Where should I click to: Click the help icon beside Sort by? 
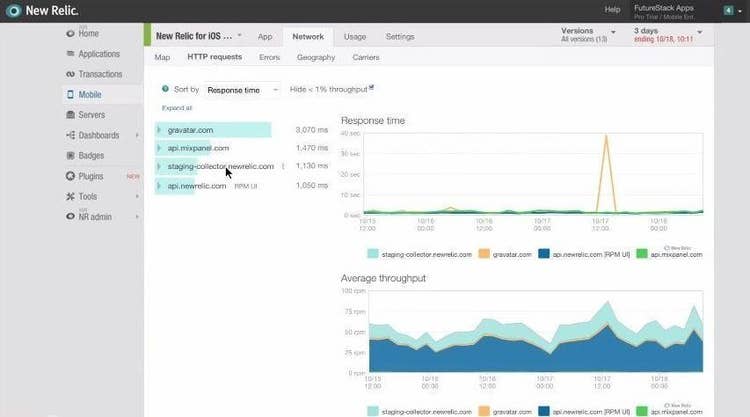click(165, 89)
